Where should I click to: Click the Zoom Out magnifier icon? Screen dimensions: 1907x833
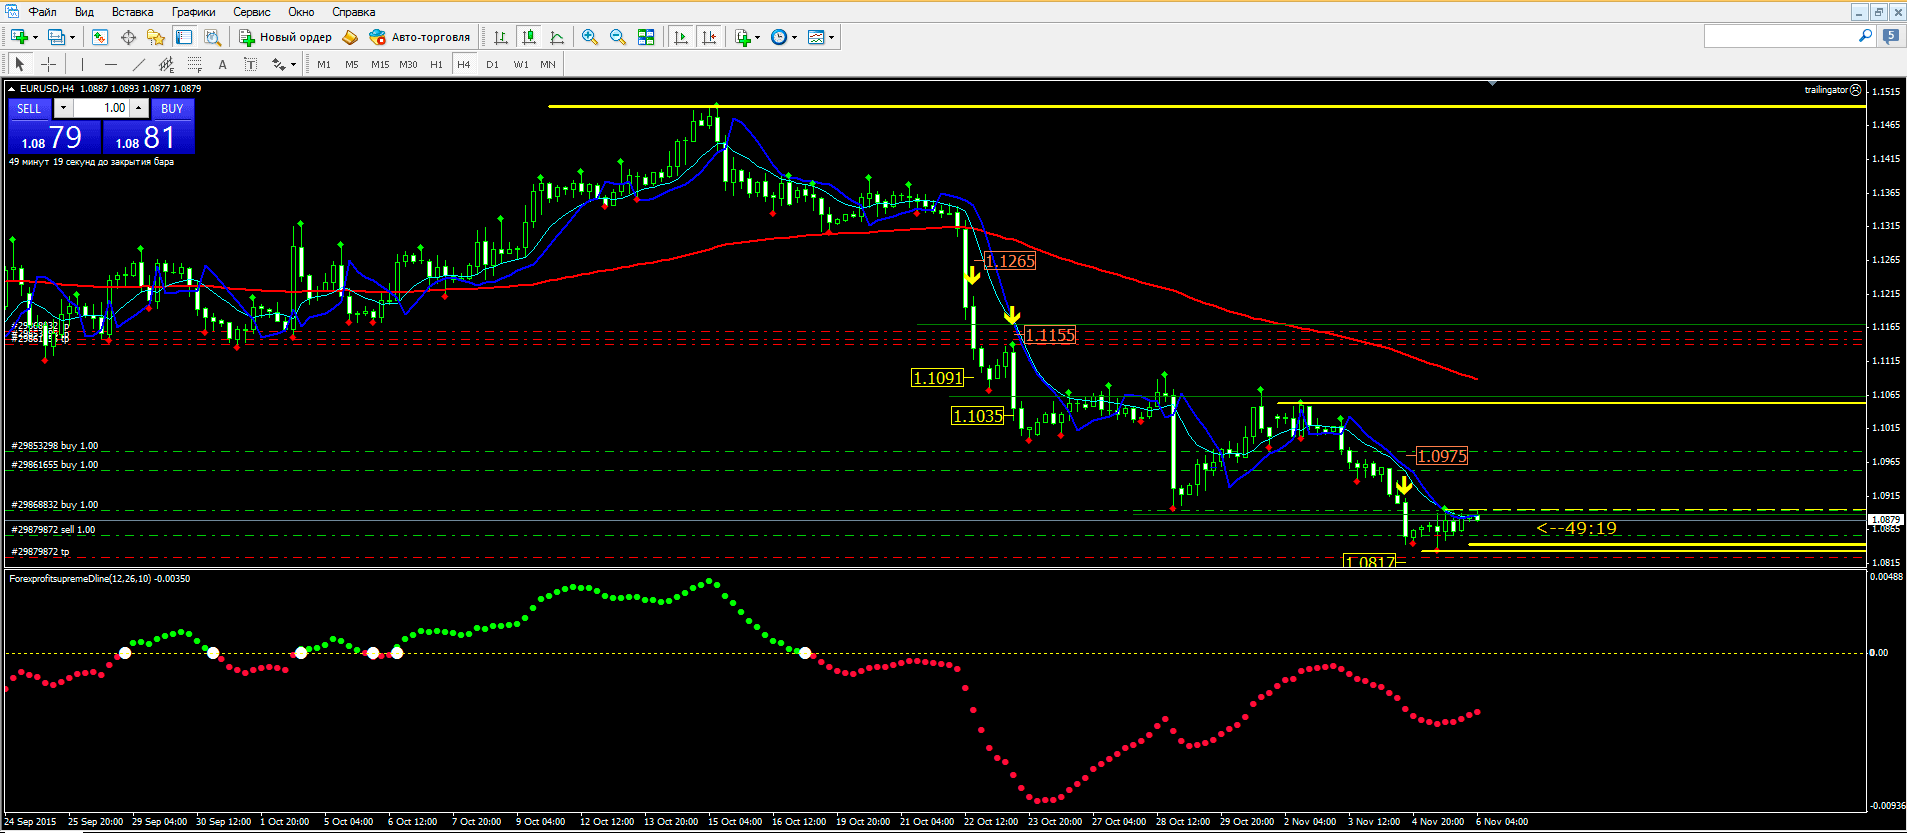(x=618, y=37)
